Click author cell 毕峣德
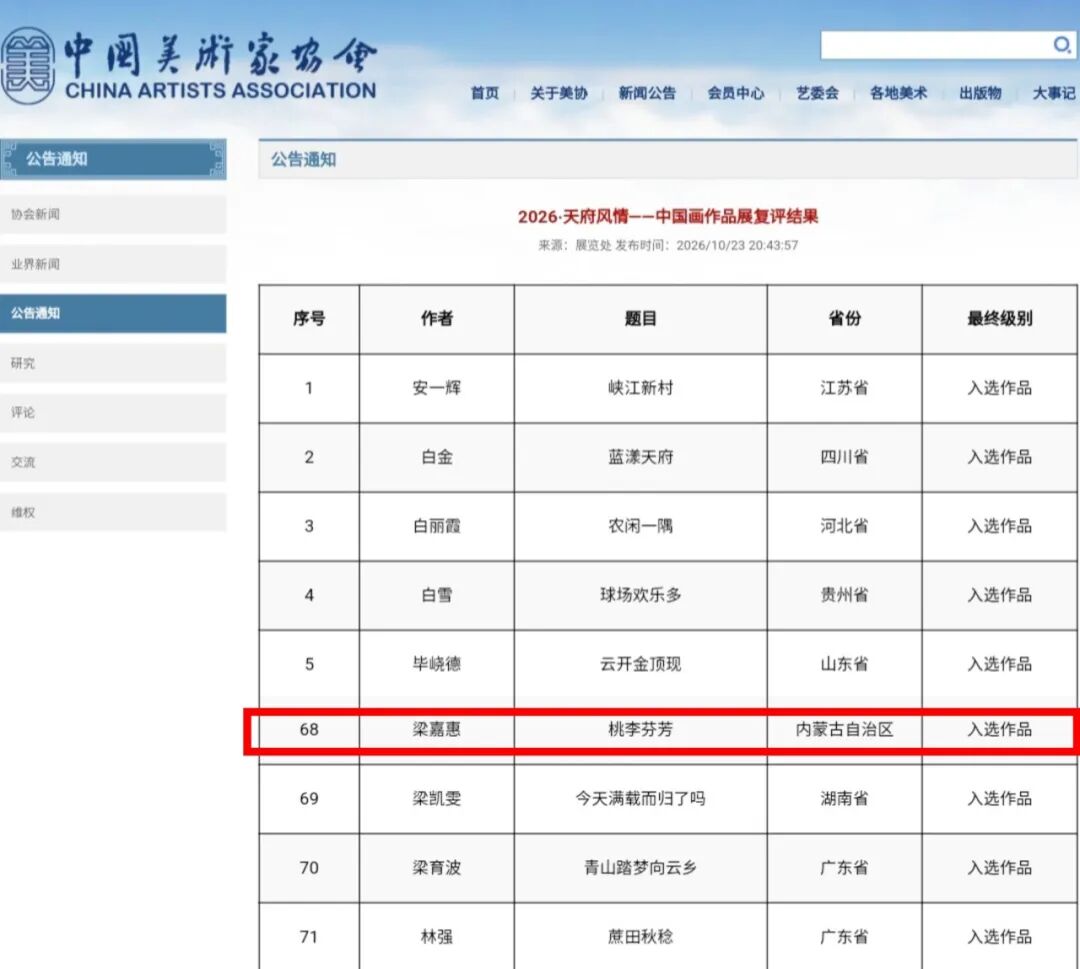This screenshot has height=969, width=1080. 437,665
